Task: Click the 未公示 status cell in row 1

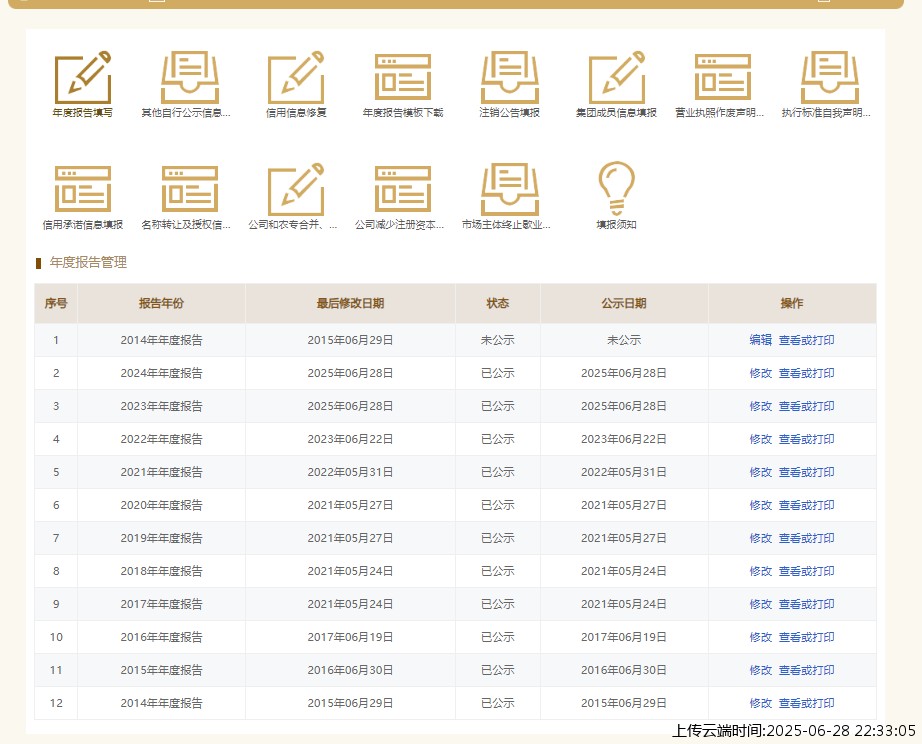Action: click(x=497, y=340)
